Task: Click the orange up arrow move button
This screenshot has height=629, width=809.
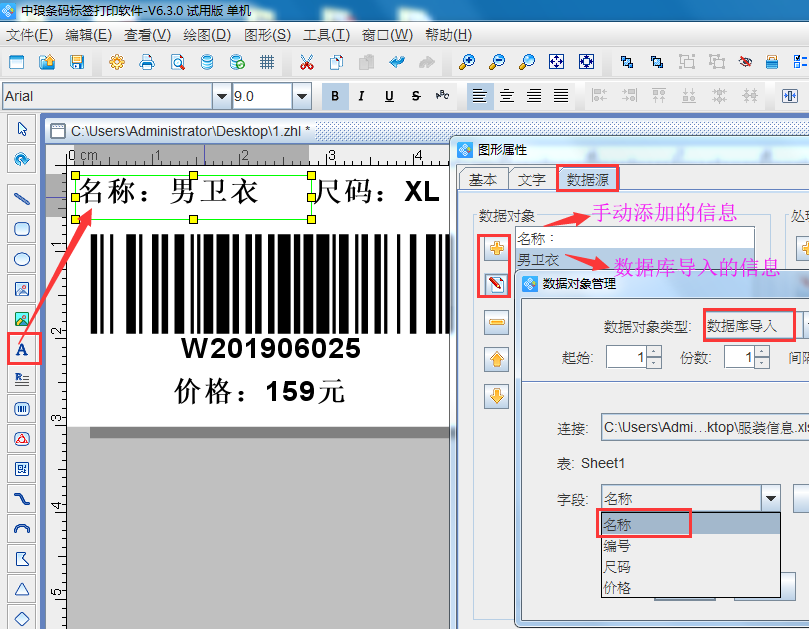Action: point(497,358)
